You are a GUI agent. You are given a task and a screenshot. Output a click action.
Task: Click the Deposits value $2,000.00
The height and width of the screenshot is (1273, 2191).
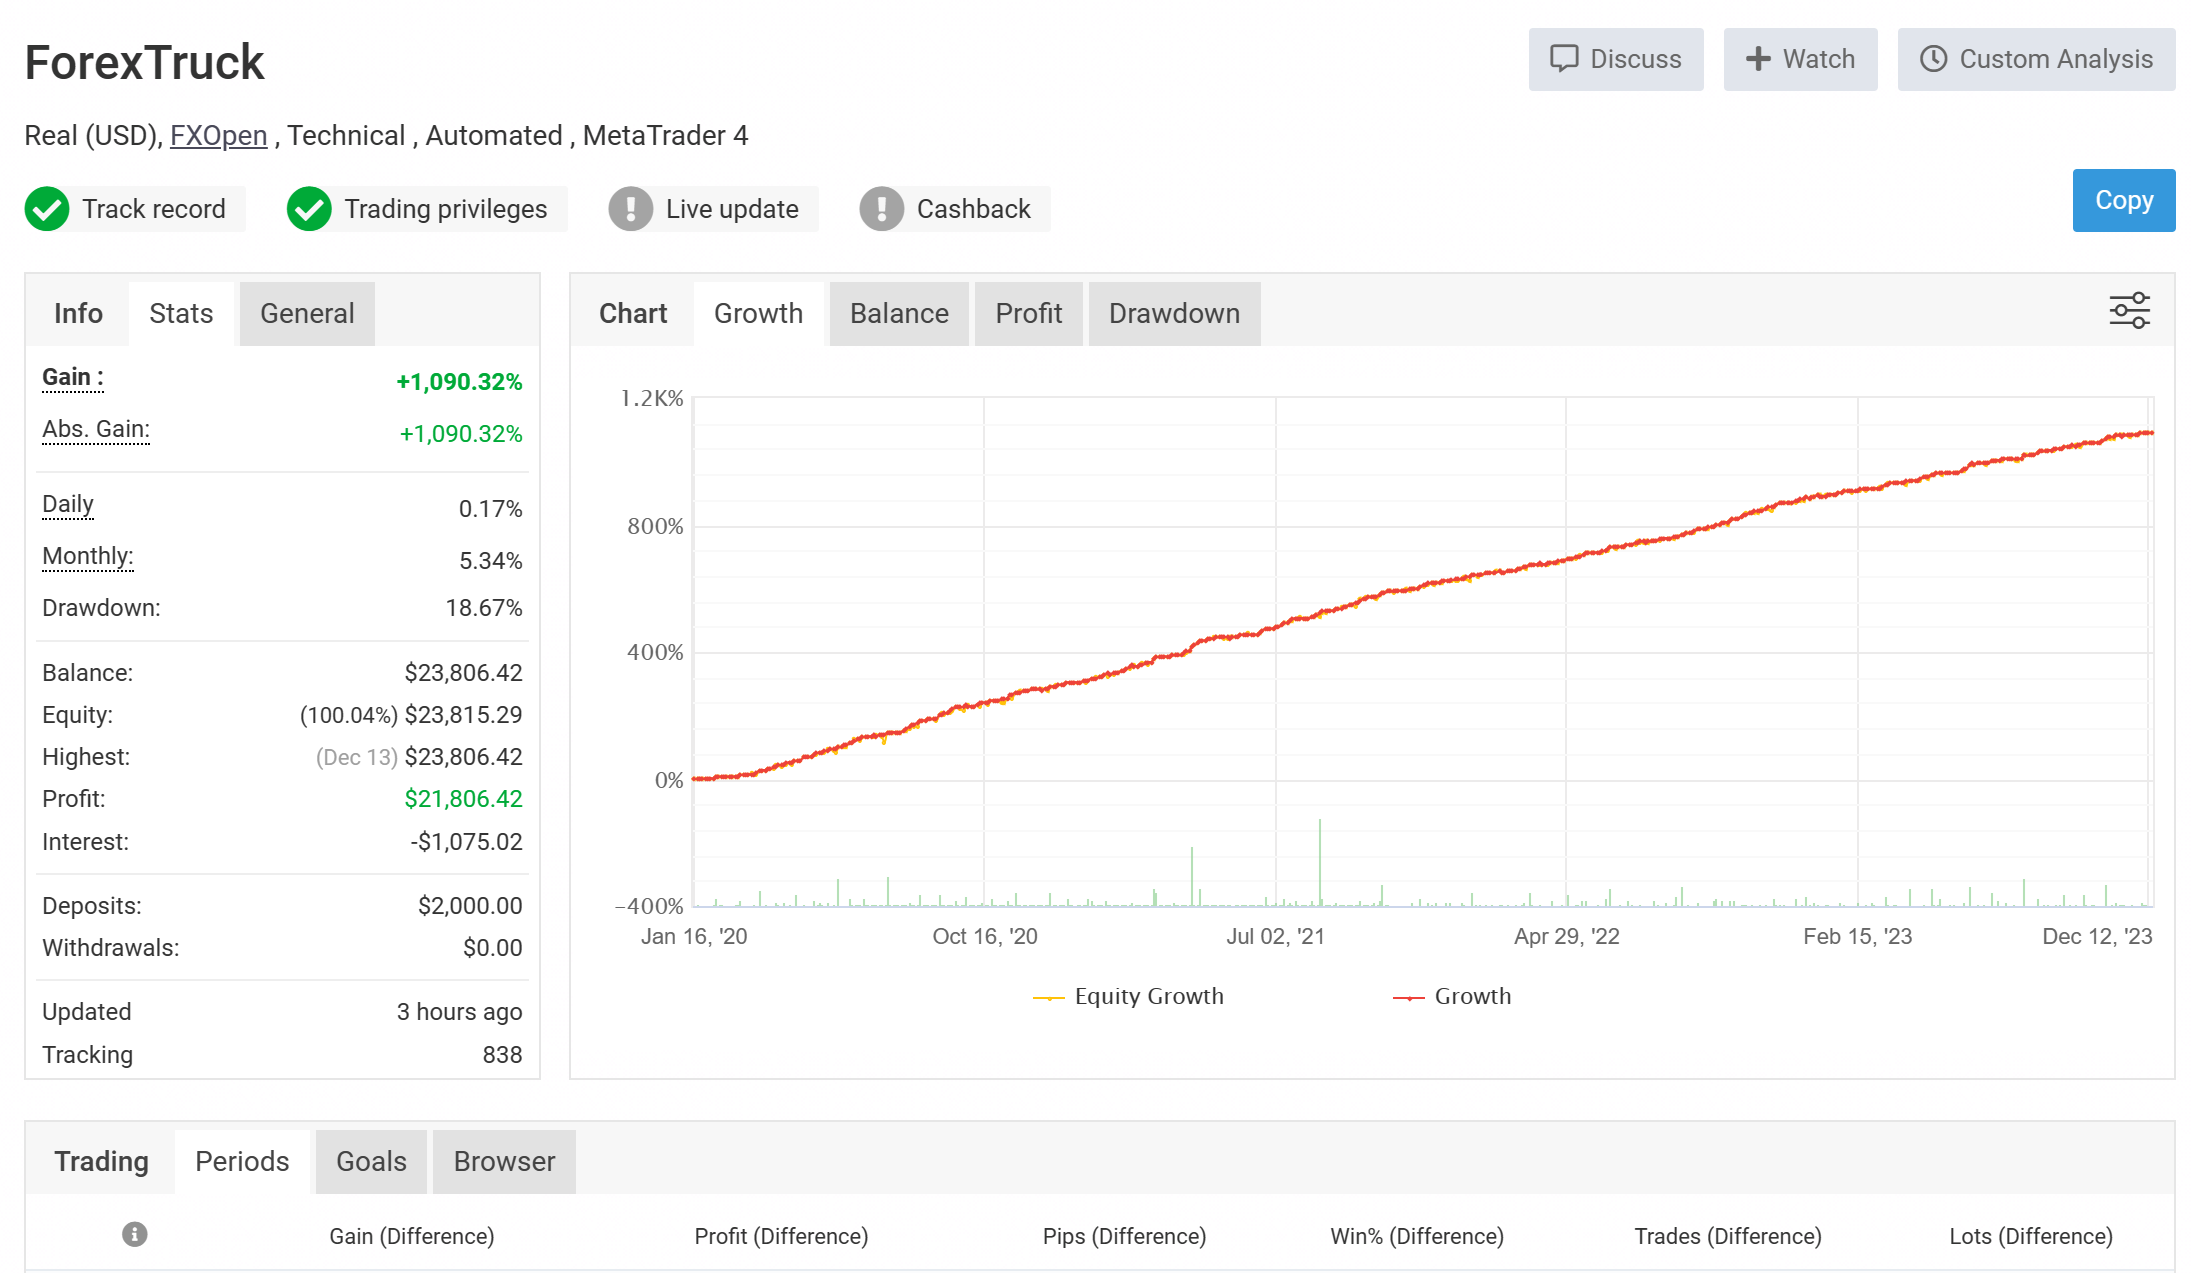tap(470, 906)
